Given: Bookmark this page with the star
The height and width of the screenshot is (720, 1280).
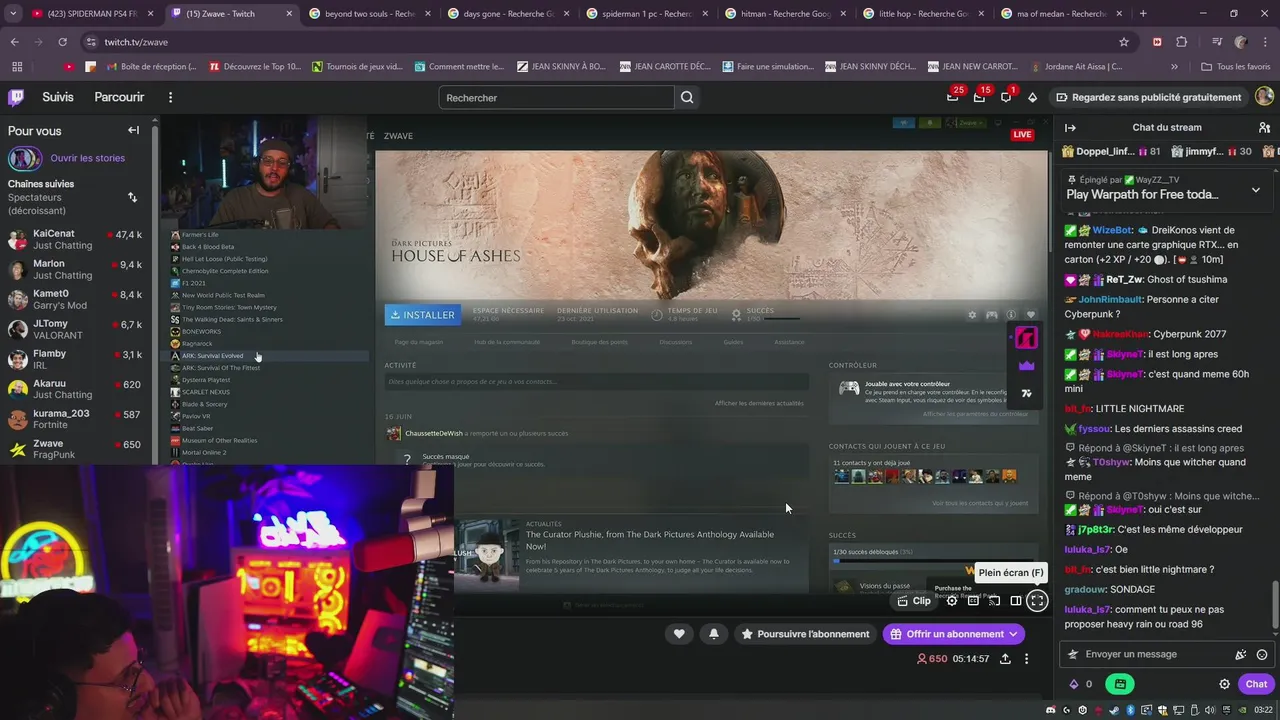Looking at the screenshot, I should click(1124, 42).
